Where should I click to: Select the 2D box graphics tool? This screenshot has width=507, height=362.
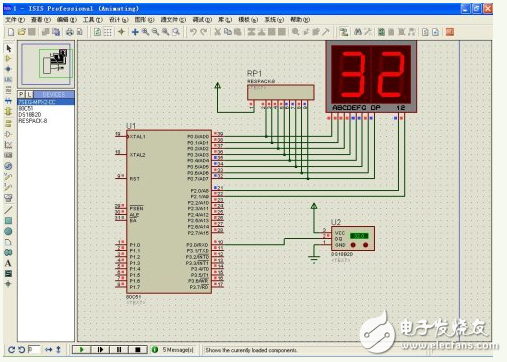pyautogui.click(x=8, y=221)
